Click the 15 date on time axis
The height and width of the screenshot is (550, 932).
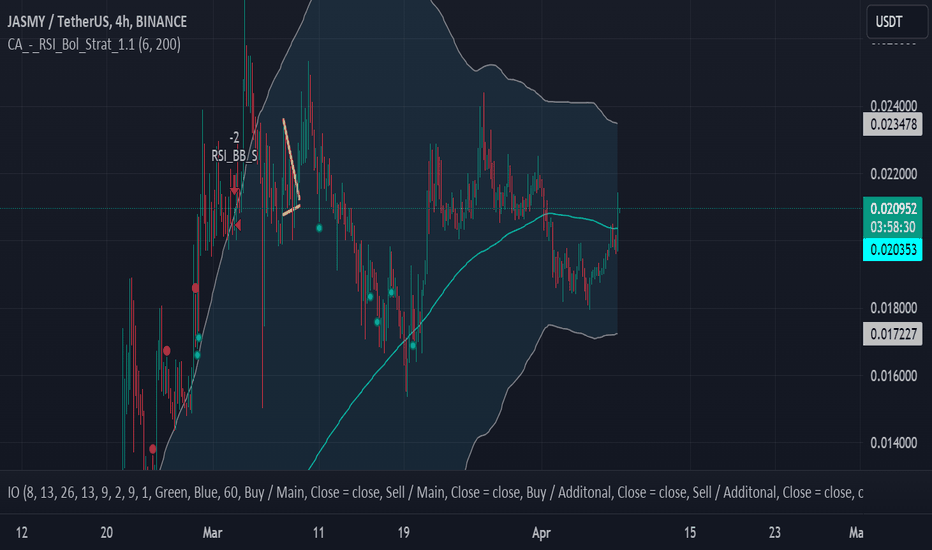click(689, 533)
